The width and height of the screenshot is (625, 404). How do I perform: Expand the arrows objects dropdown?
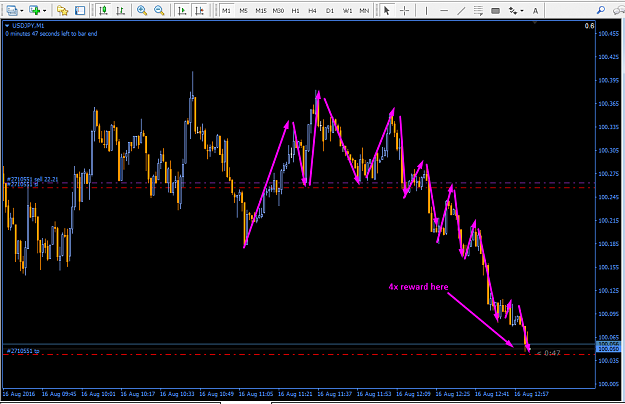(x=522, y=11)
